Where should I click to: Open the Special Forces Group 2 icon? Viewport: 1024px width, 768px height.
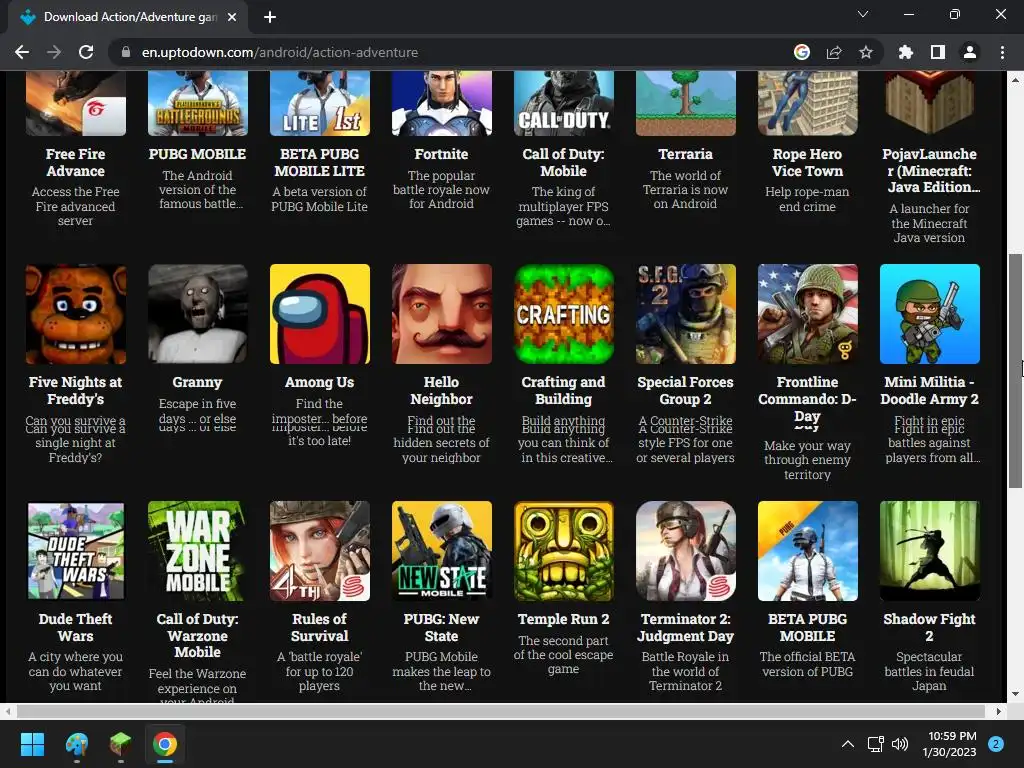pyautogui.click(x=686, y=314)
